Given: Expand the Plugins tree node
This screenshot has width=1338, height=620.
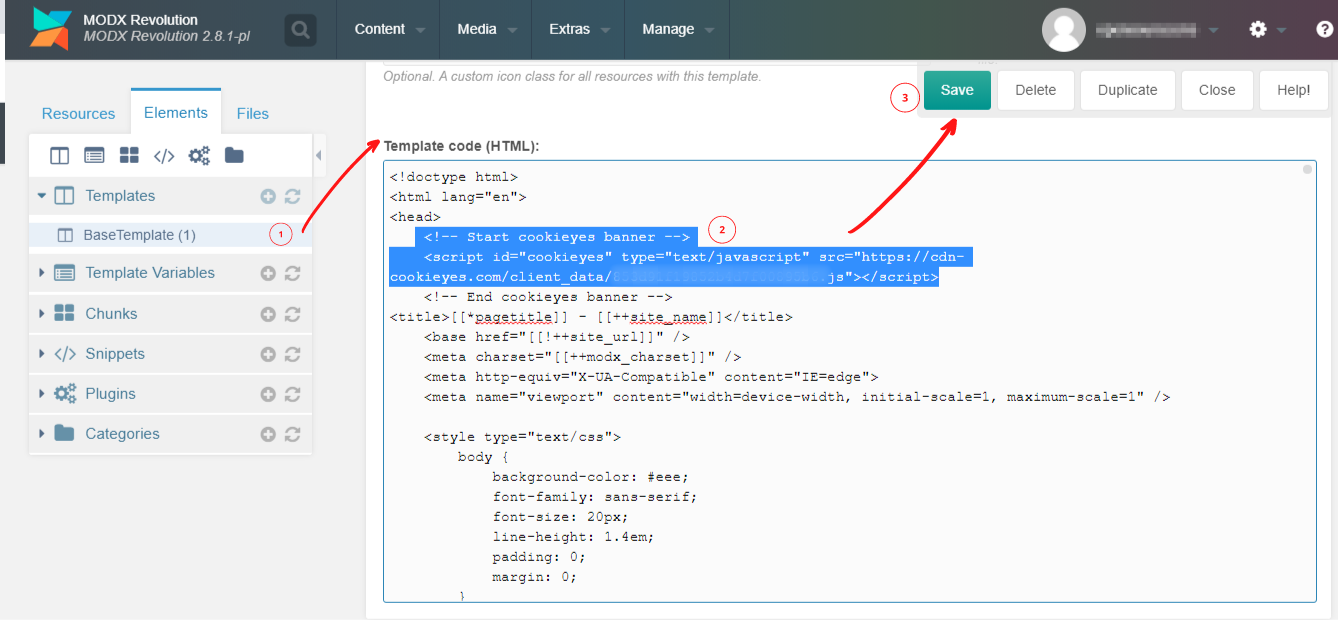Looking at the screenshot, I should 42,394.
